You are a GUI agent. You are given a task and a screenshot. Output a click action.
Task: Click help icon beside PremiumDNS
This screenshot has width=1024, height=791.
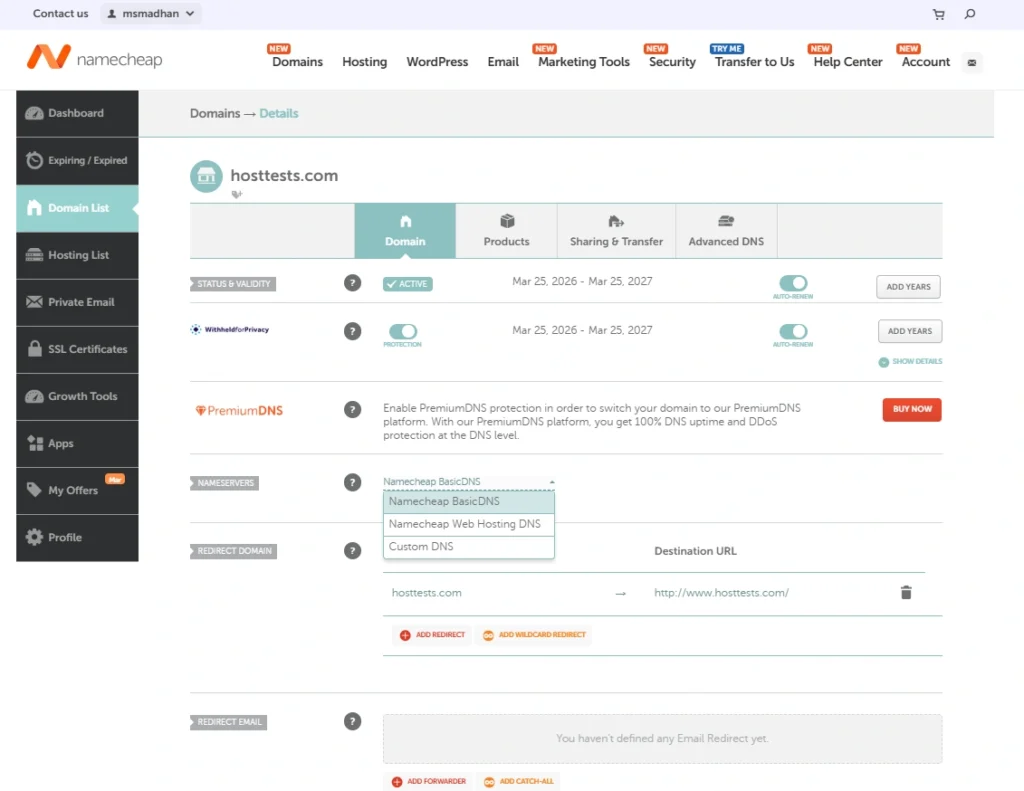tap(352, 409)
